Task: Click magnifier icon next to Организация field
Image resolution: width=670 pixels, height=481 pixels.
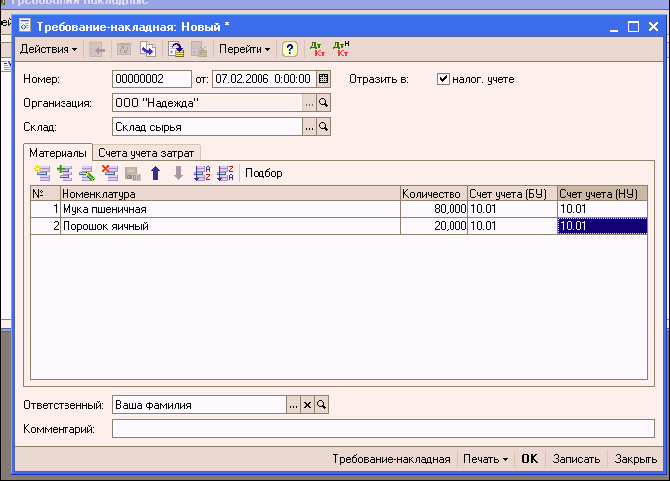Action: 323,103
